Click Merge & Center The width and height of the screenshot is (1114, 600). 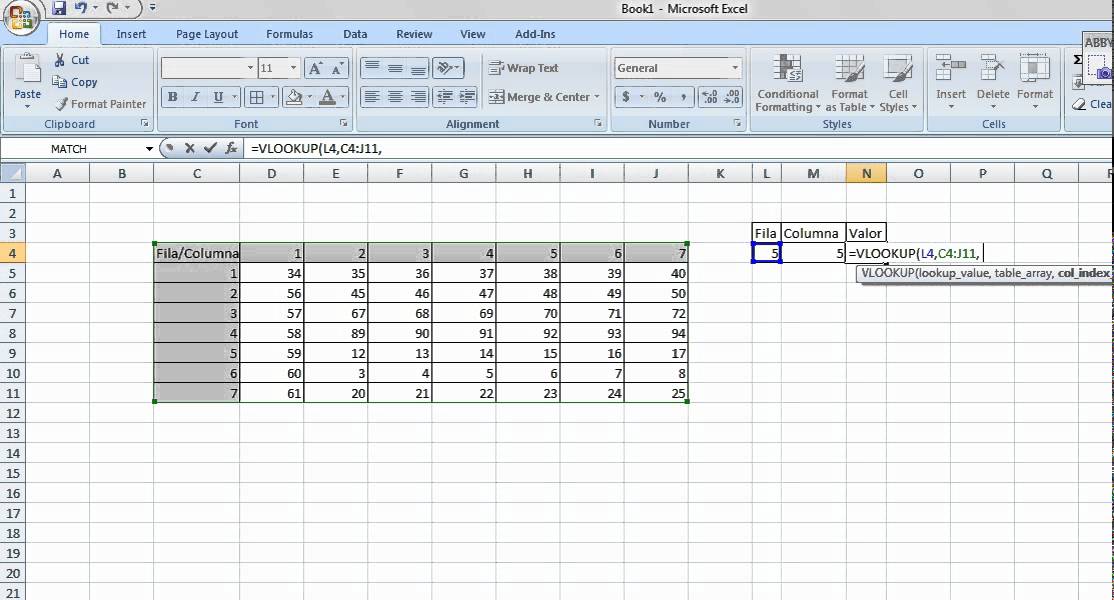[539, 97]
